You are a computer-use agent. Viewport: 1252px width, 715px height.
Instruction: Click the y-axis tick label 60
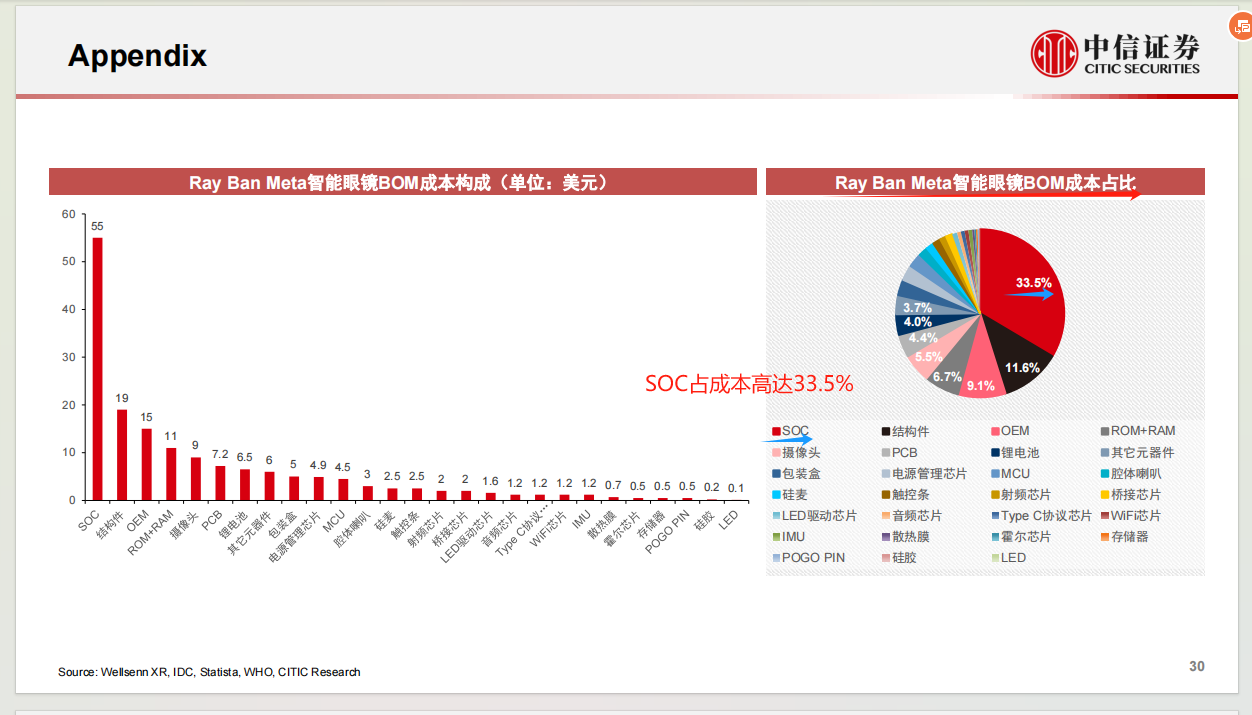pos(68,214)
